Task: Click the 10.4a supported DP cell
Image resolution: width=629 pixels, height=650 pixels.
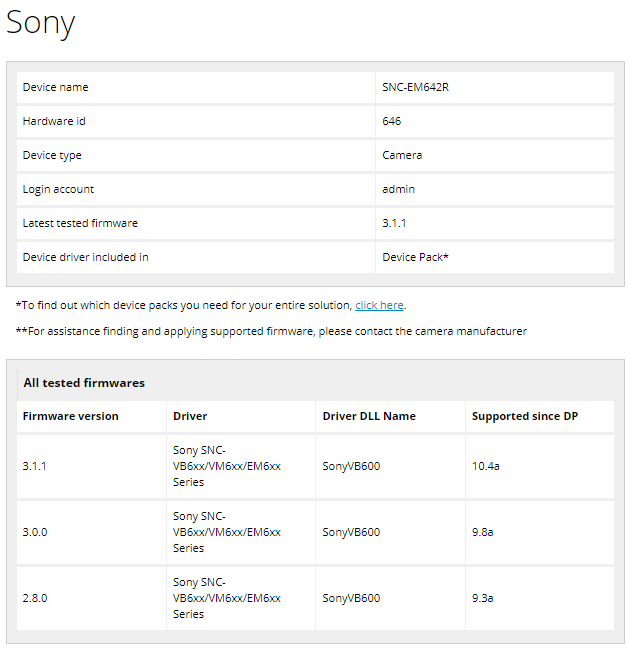Action: [486, 466]
